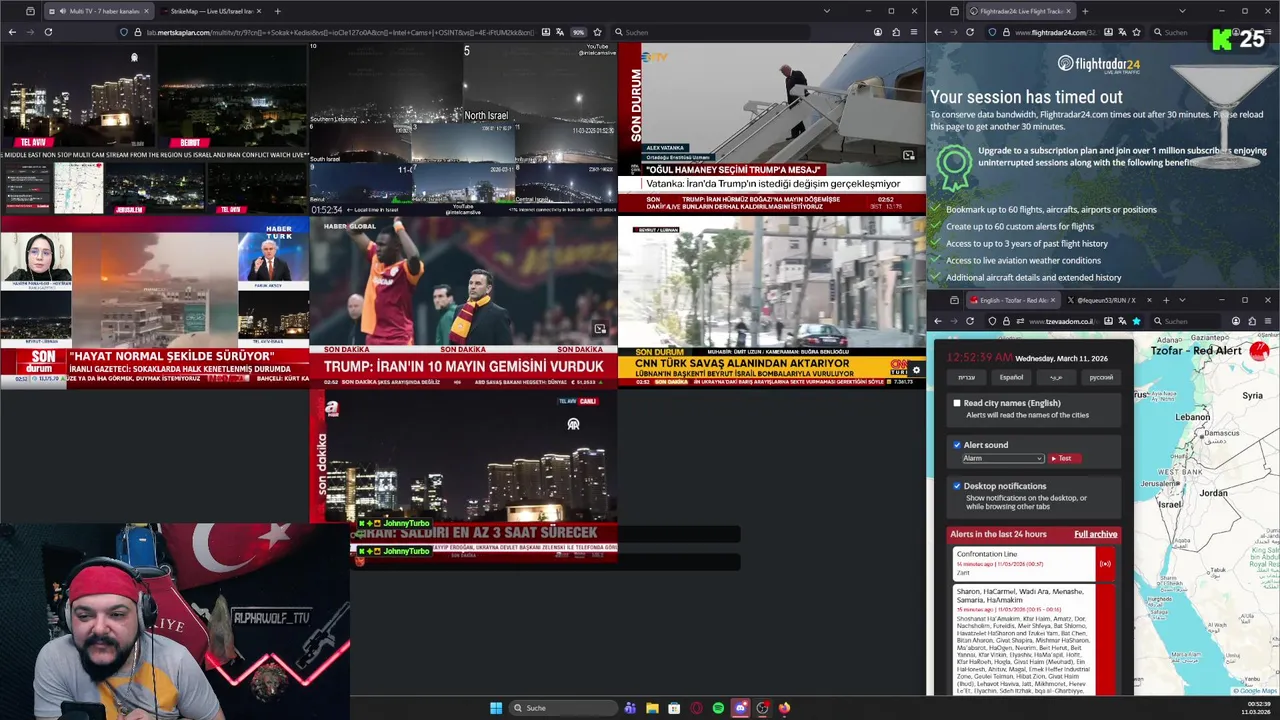Open the Alarm sound dropdown
This screenshot has height=720, width=1280.
click(x=1003, y=458)
